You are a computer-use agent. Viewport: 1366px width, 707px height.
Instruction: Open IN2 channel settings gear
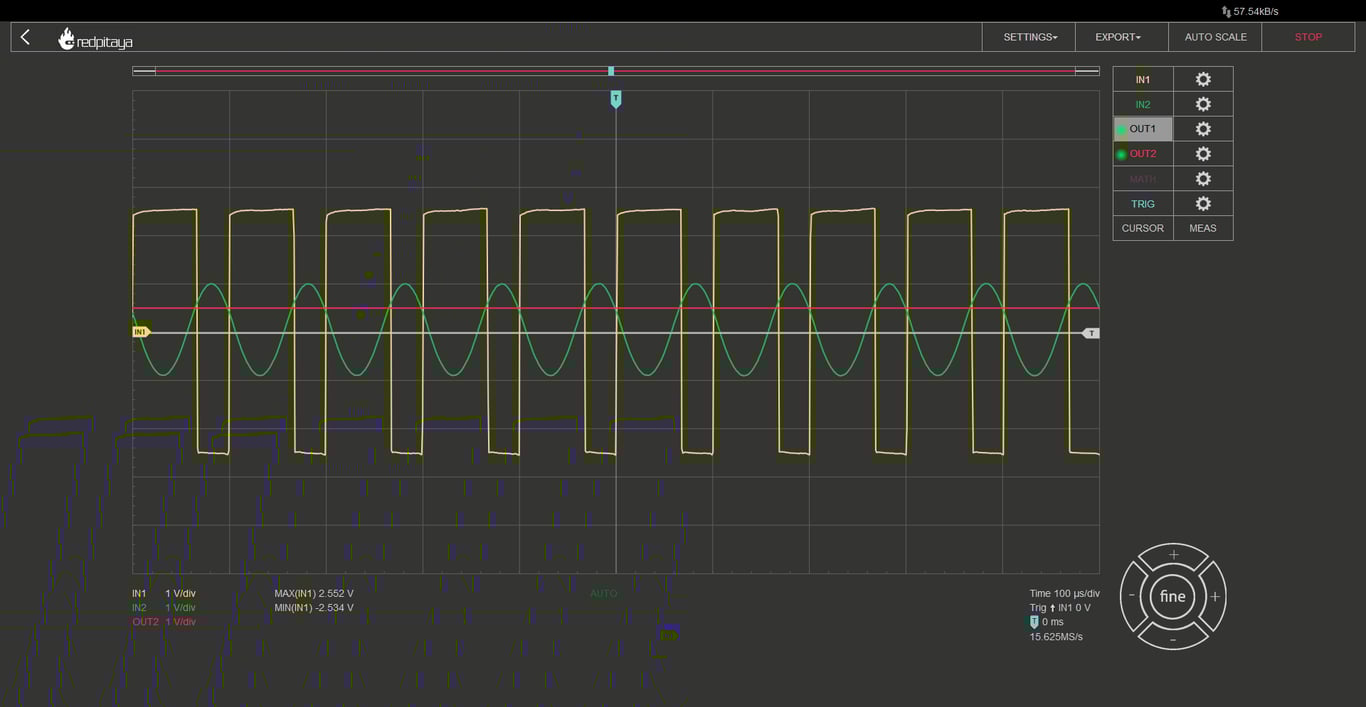[x=1203, y=104]
